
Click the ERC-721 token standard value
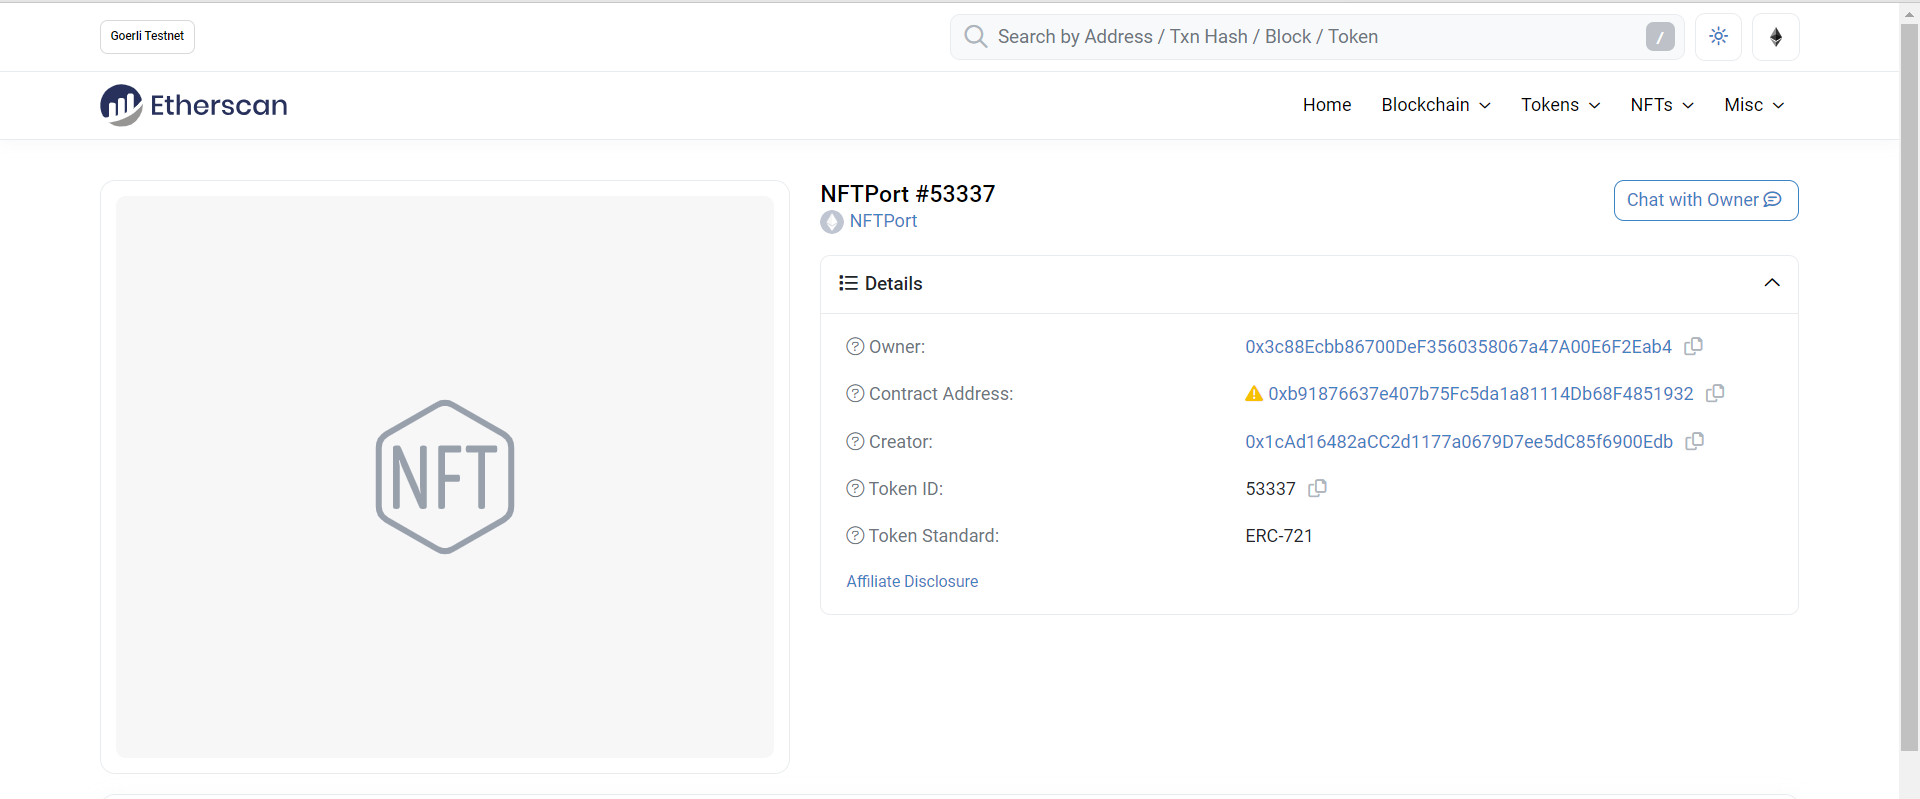click(1279, 536)
